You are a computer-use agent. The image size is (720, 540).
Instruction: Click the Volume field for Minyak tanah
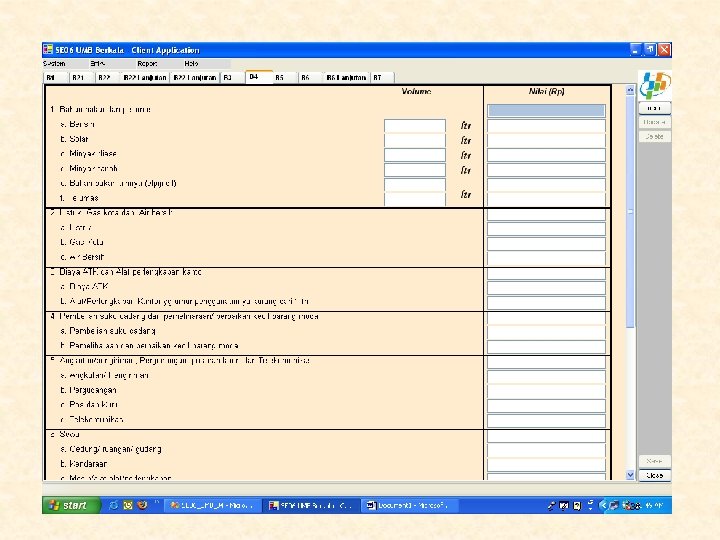tap(415, 170)
